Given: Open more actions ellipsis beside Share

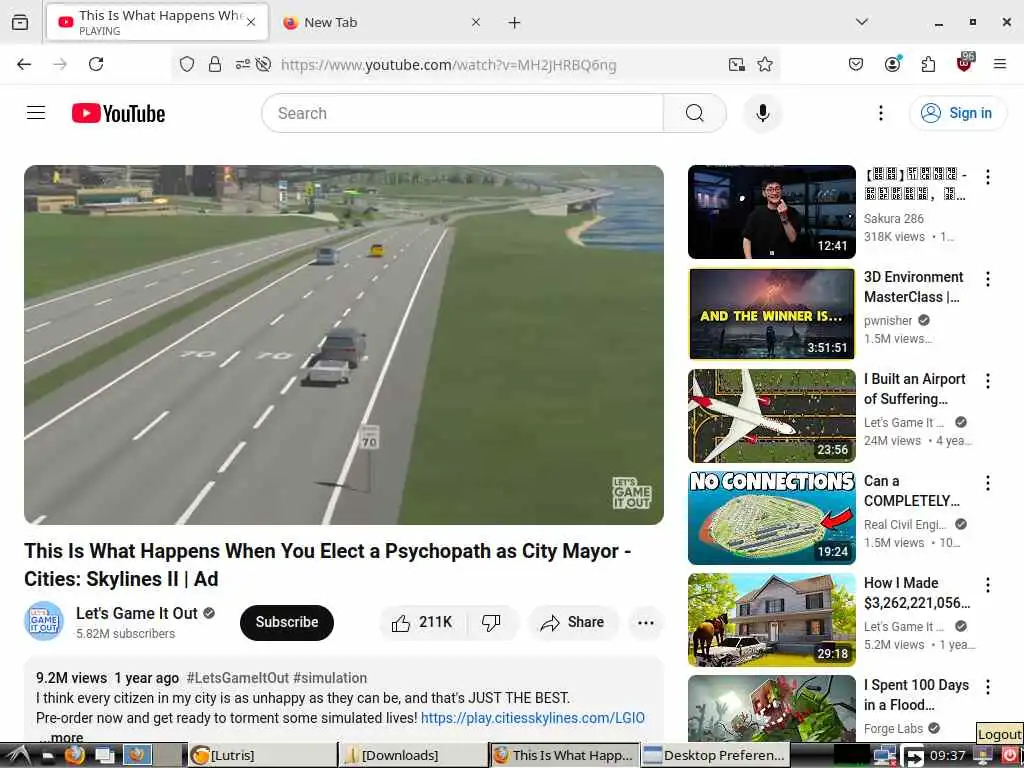Looking at the screenshot, I should pos(645,622).
